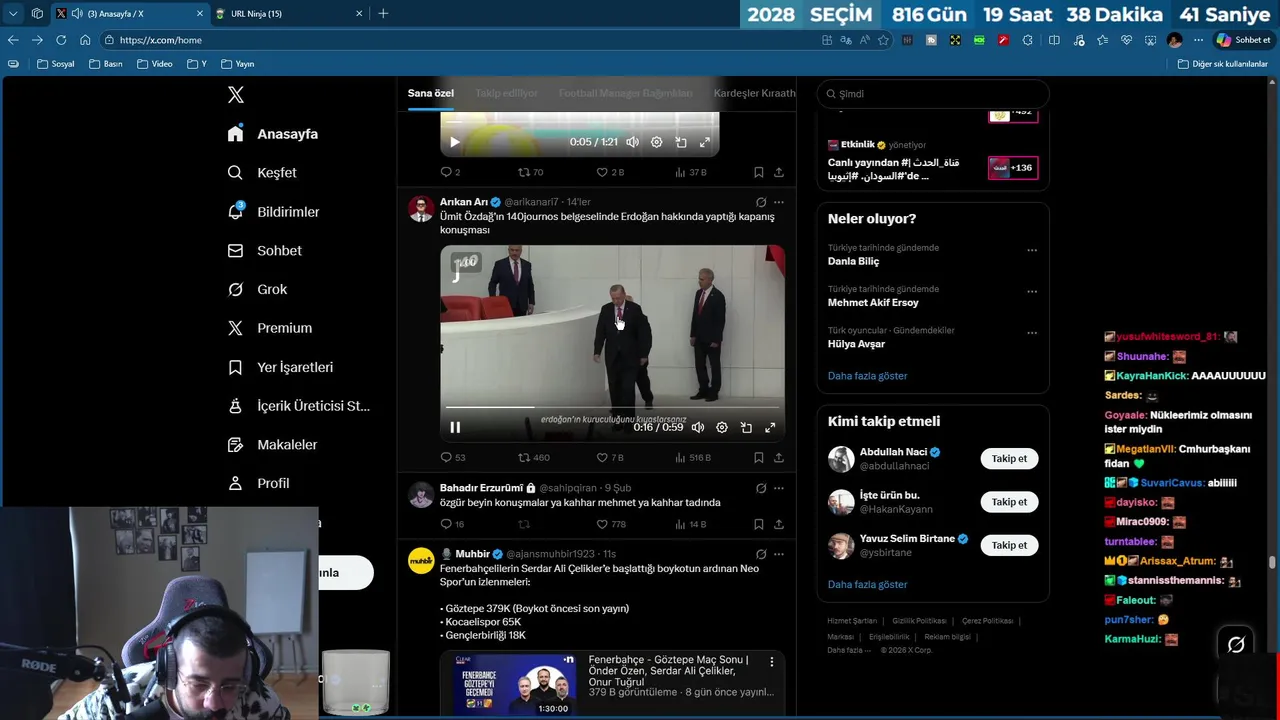Open options for Danla Bilic trend
The width and height of the screenshot is (1280, 720).
(1032, 250)
